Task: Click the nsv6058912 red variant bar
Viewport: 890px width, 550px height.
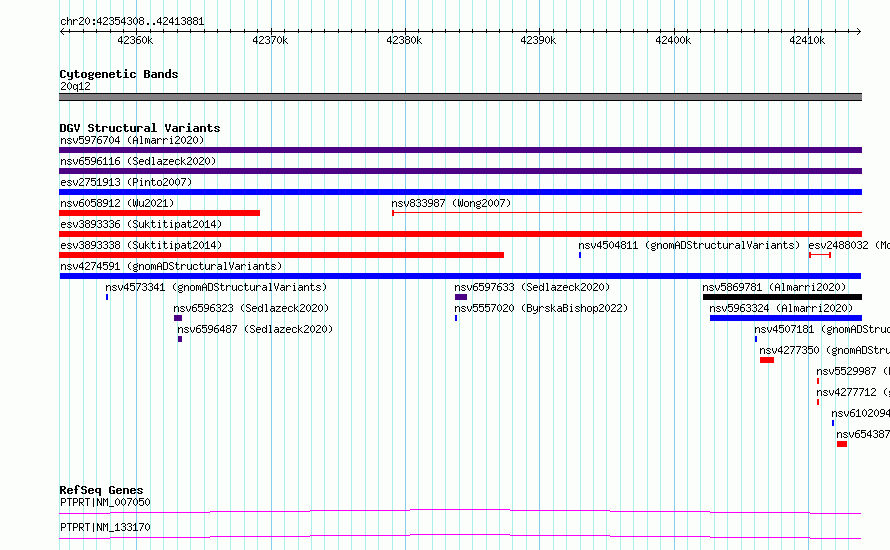Action: [x=159, y=213]
